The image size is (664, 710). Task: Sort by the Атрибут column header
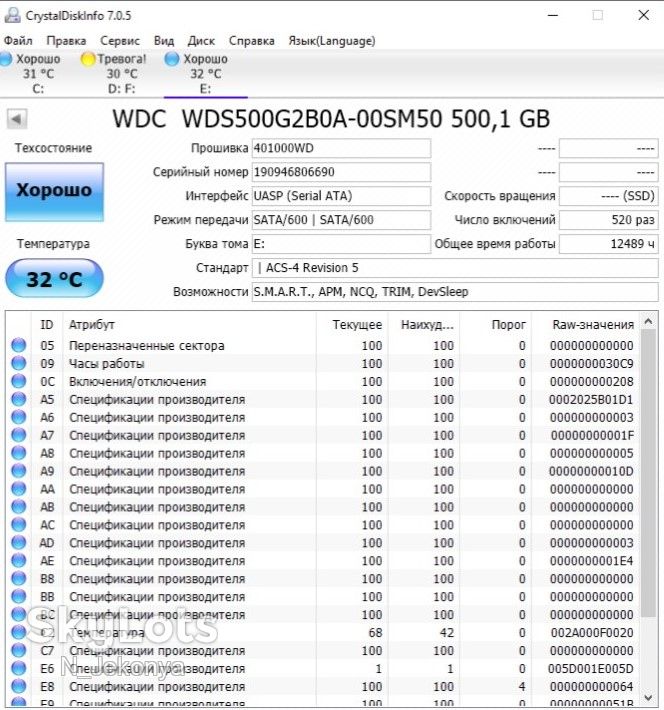pos(189,325)
